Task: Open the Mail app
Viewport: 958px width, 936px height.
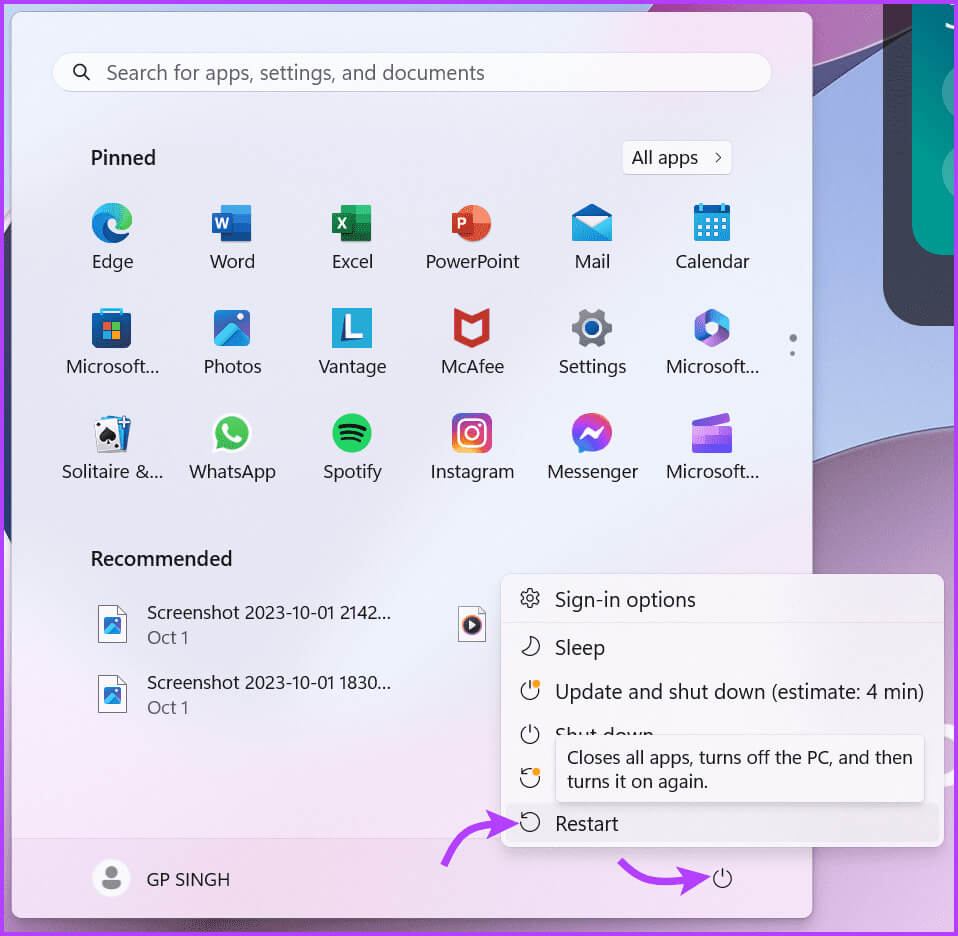Action: 592,236
